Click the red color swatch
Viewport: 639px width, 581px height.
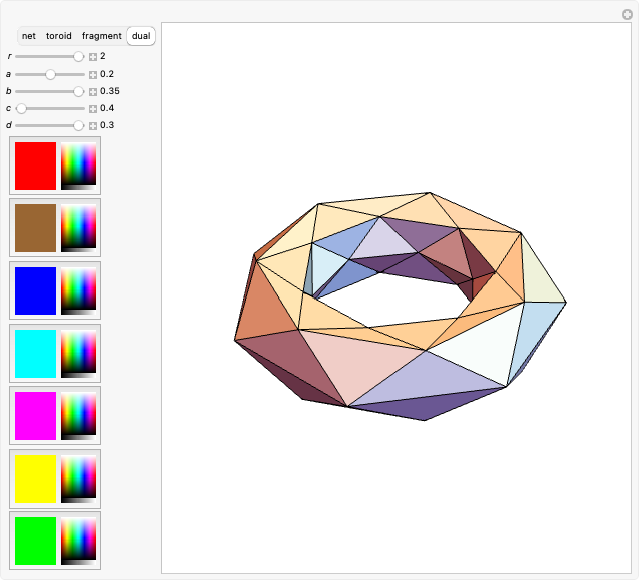35,165
